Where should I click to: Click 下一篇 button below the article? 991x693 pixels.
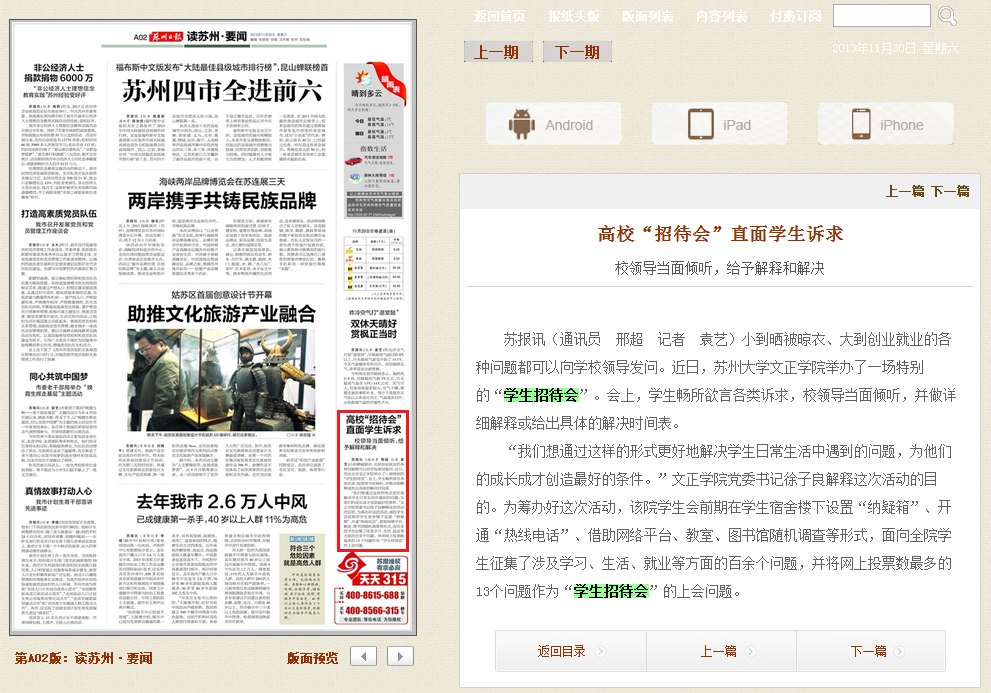[x=868, y=651]
